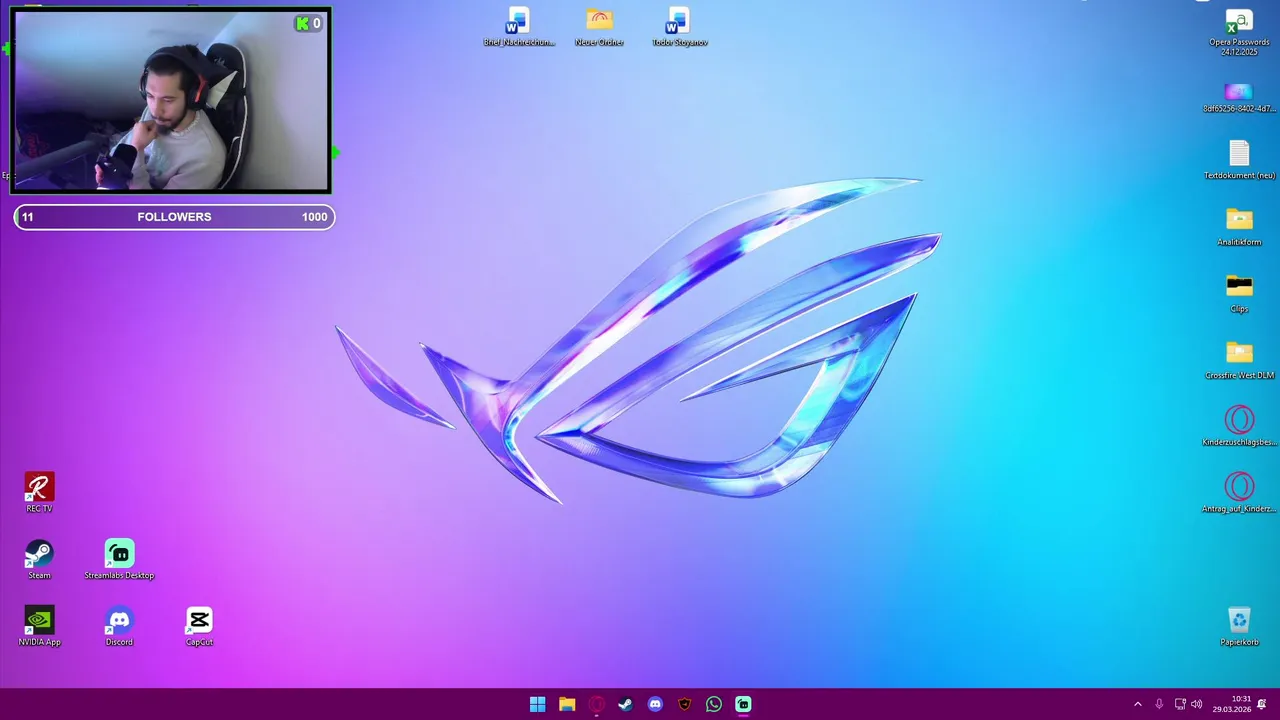Select the Brief Nachreichung Word document

[518, 27]
